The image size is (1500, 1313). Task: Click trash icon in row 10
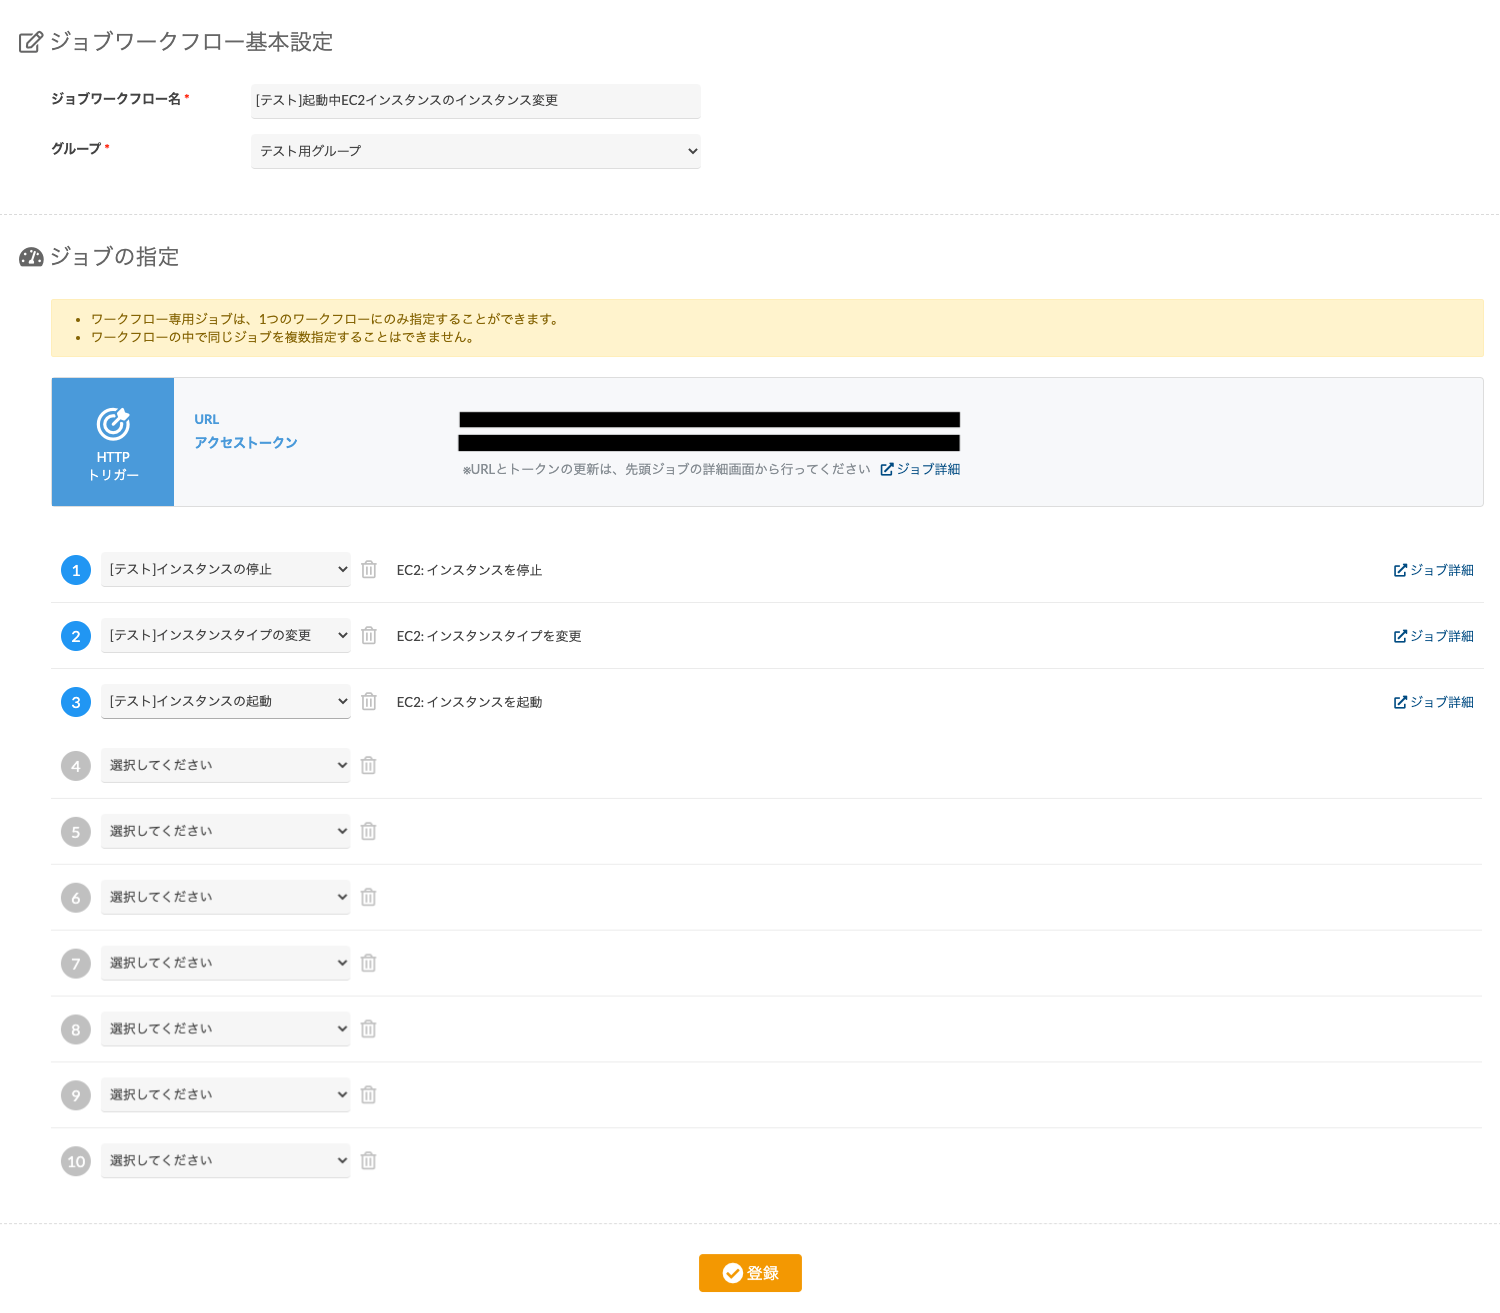pos(368,1161)
